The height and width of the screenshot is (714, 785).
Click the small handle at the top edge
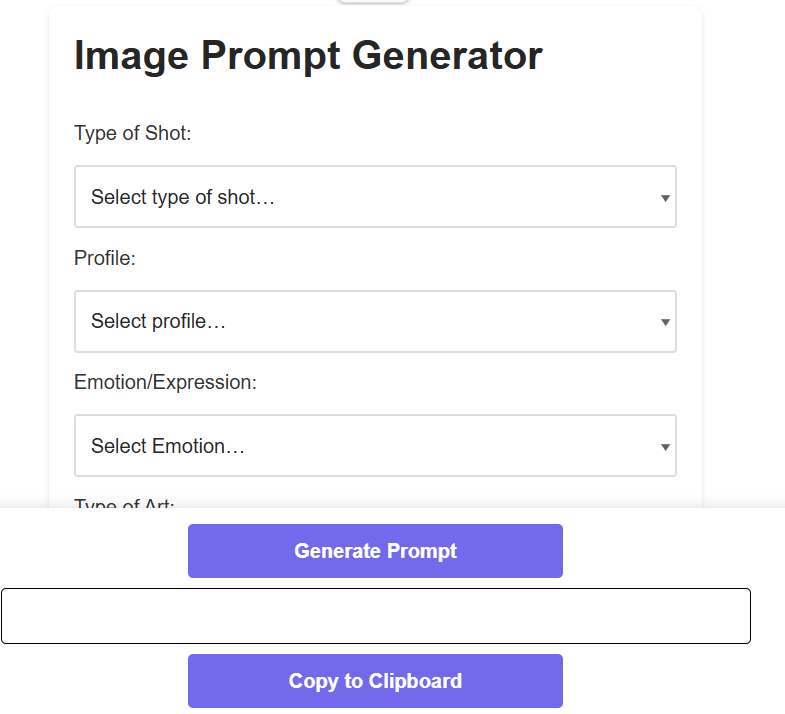[373, 1]
